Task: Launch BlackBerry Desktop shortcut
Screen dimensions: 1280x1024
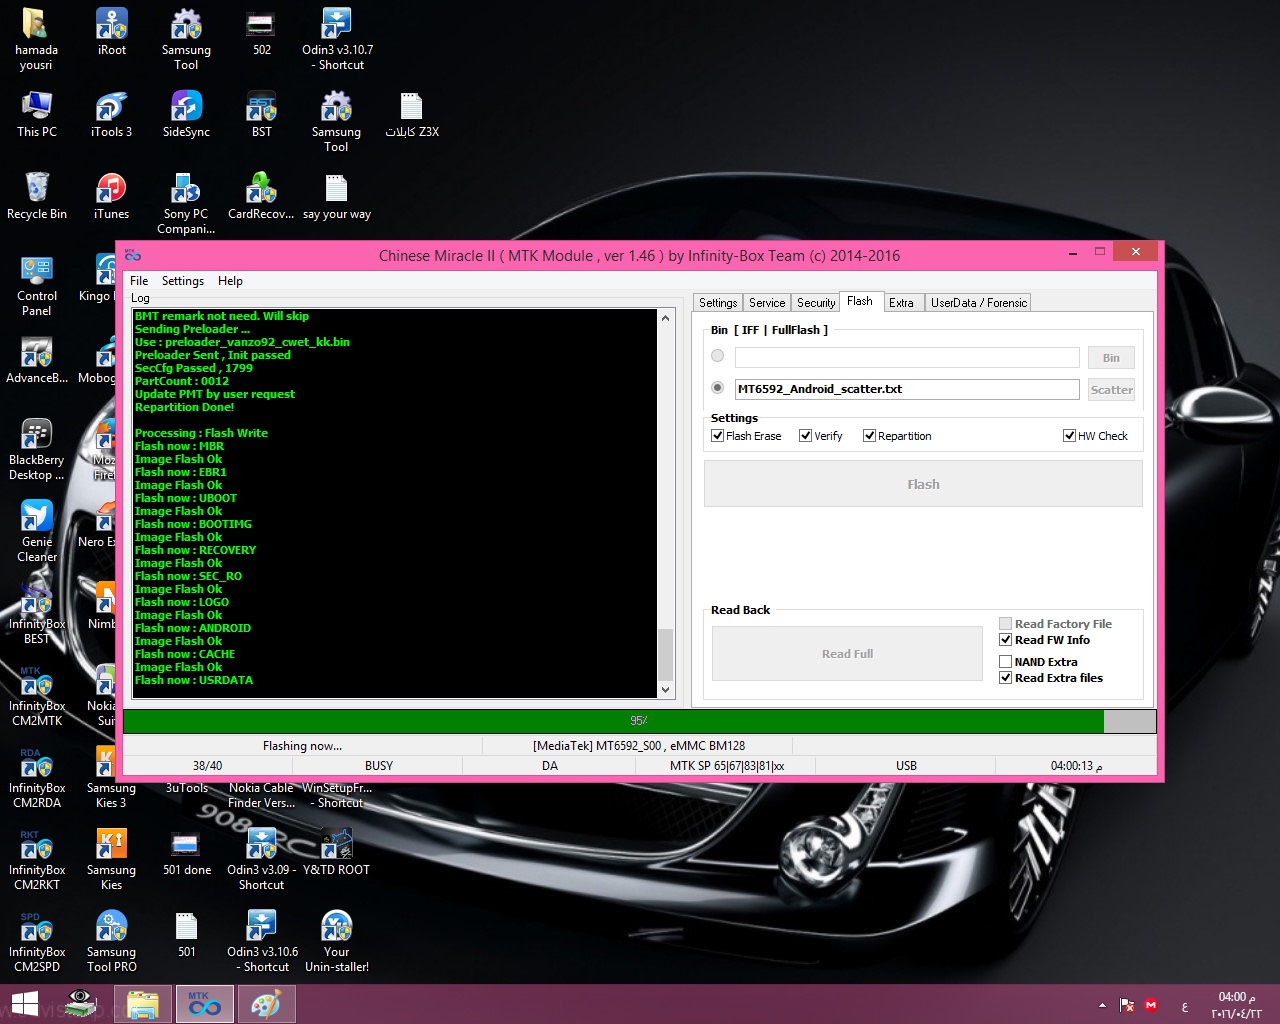Action: pos(37,449)
